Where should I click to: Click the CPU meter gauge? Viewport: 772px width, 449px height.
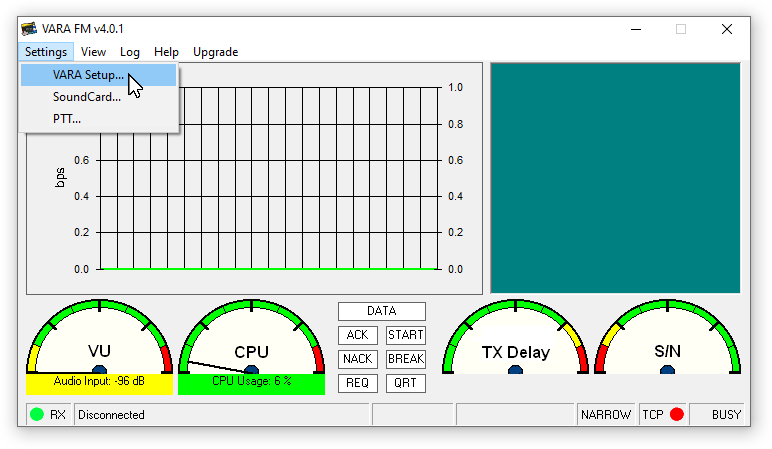point(252,336)
